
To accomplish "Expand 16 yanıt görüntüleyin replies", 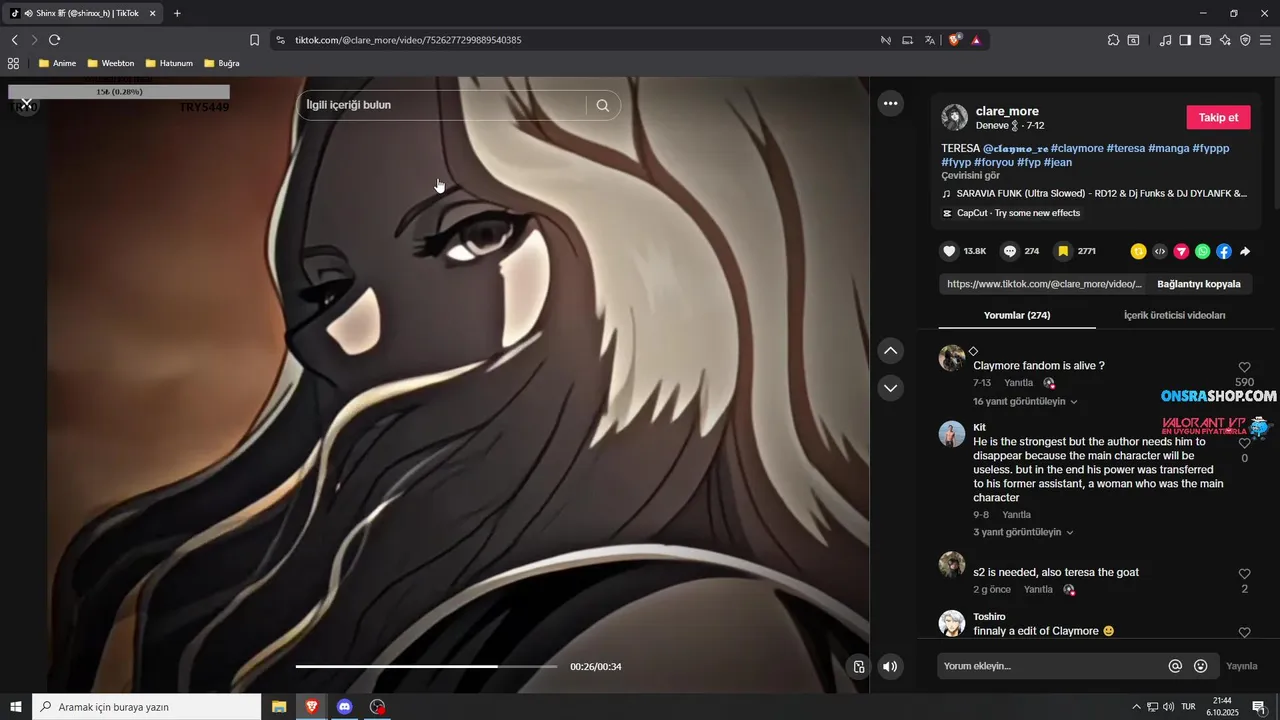I will click(1025, 401).
